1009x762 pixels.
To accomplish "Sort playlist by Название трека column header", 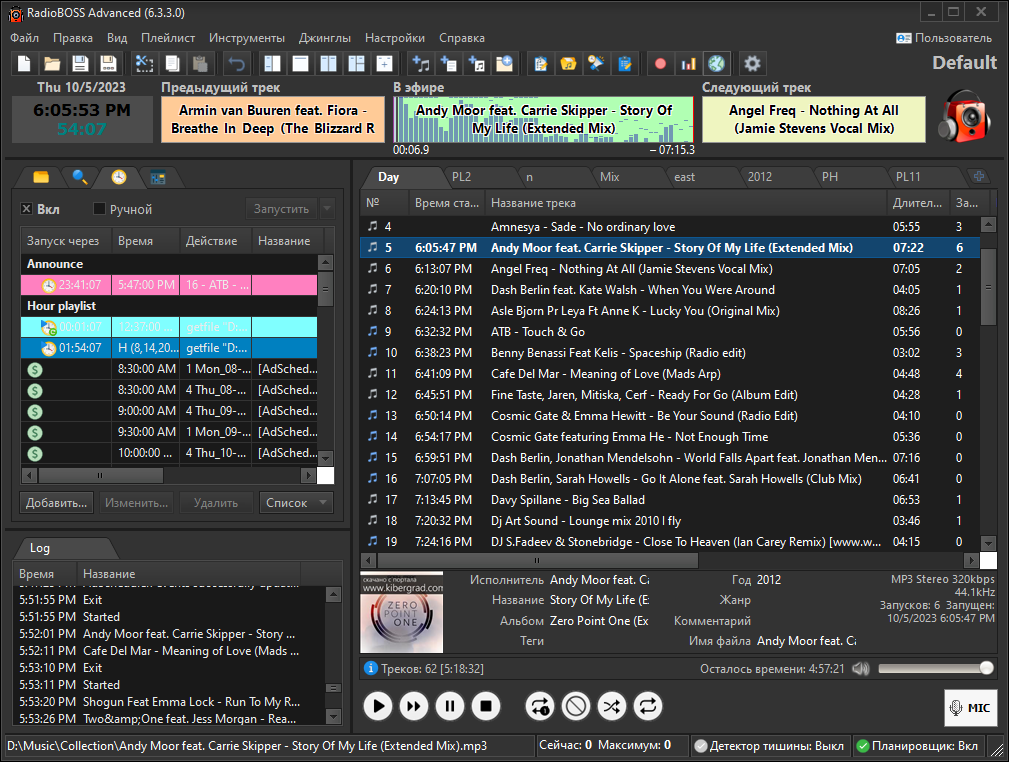I will click(686, 203).
